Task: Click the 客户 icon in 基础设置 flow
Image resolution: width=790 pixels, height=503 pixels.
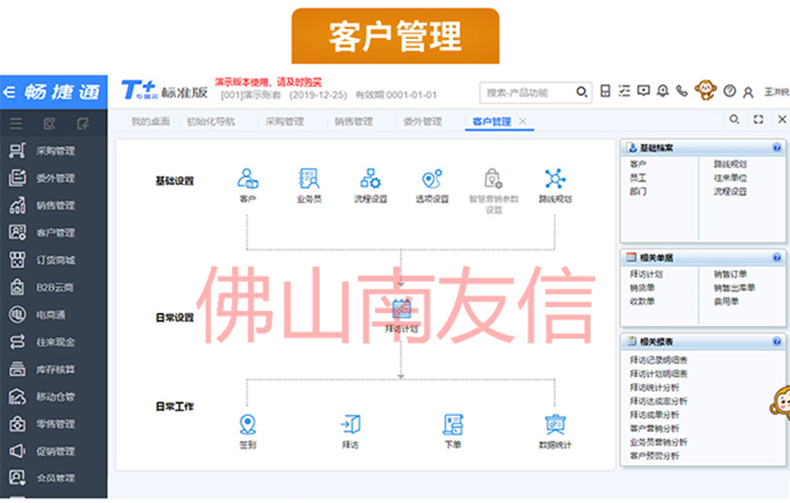Action: tap(247, 178)
